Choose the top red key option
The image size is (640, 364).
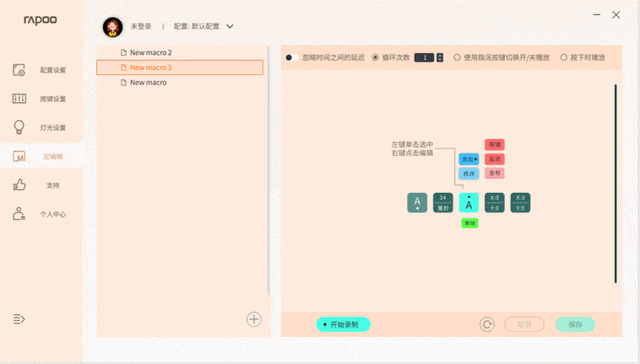pos(495,144)
